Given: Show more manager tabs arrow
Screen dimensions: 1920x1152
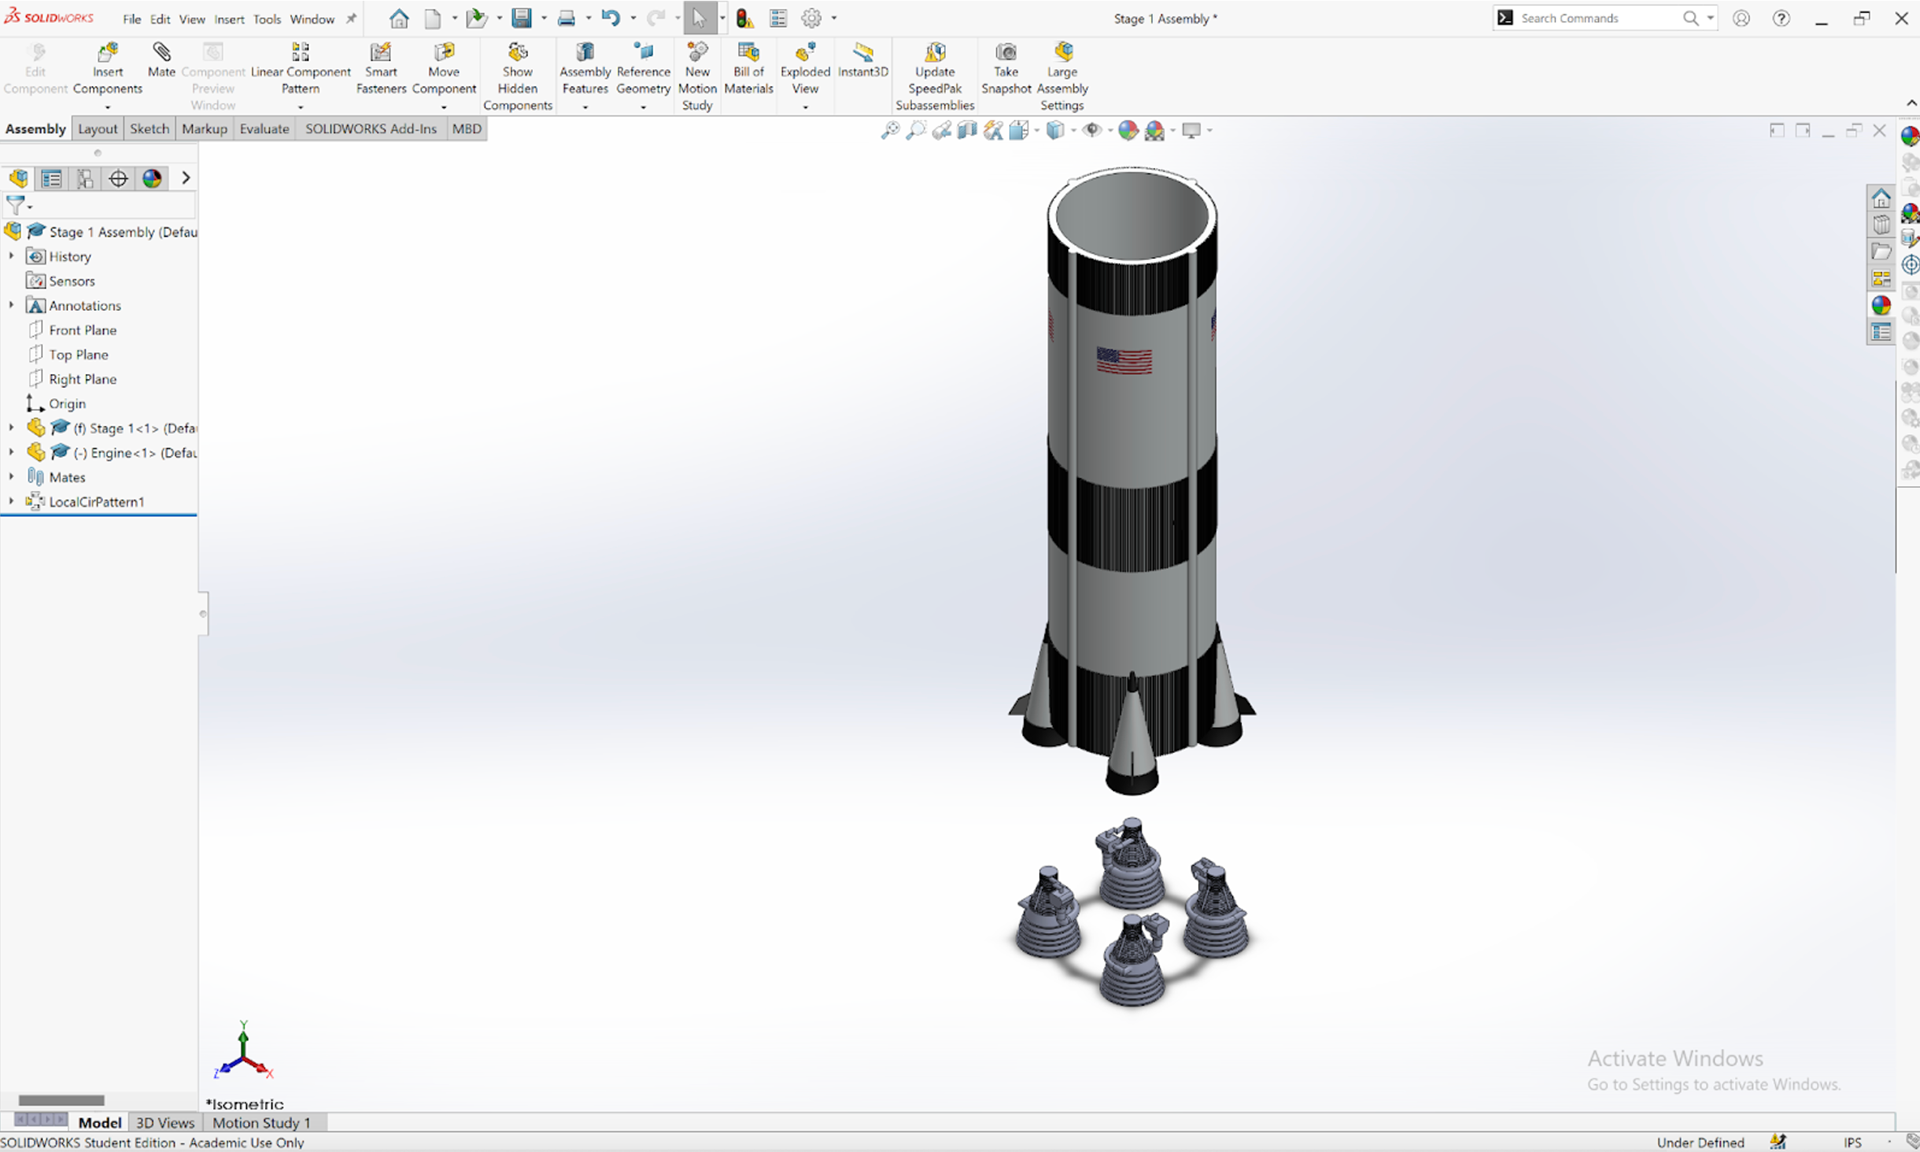Looking at the screenshot, I should point(185,178).
